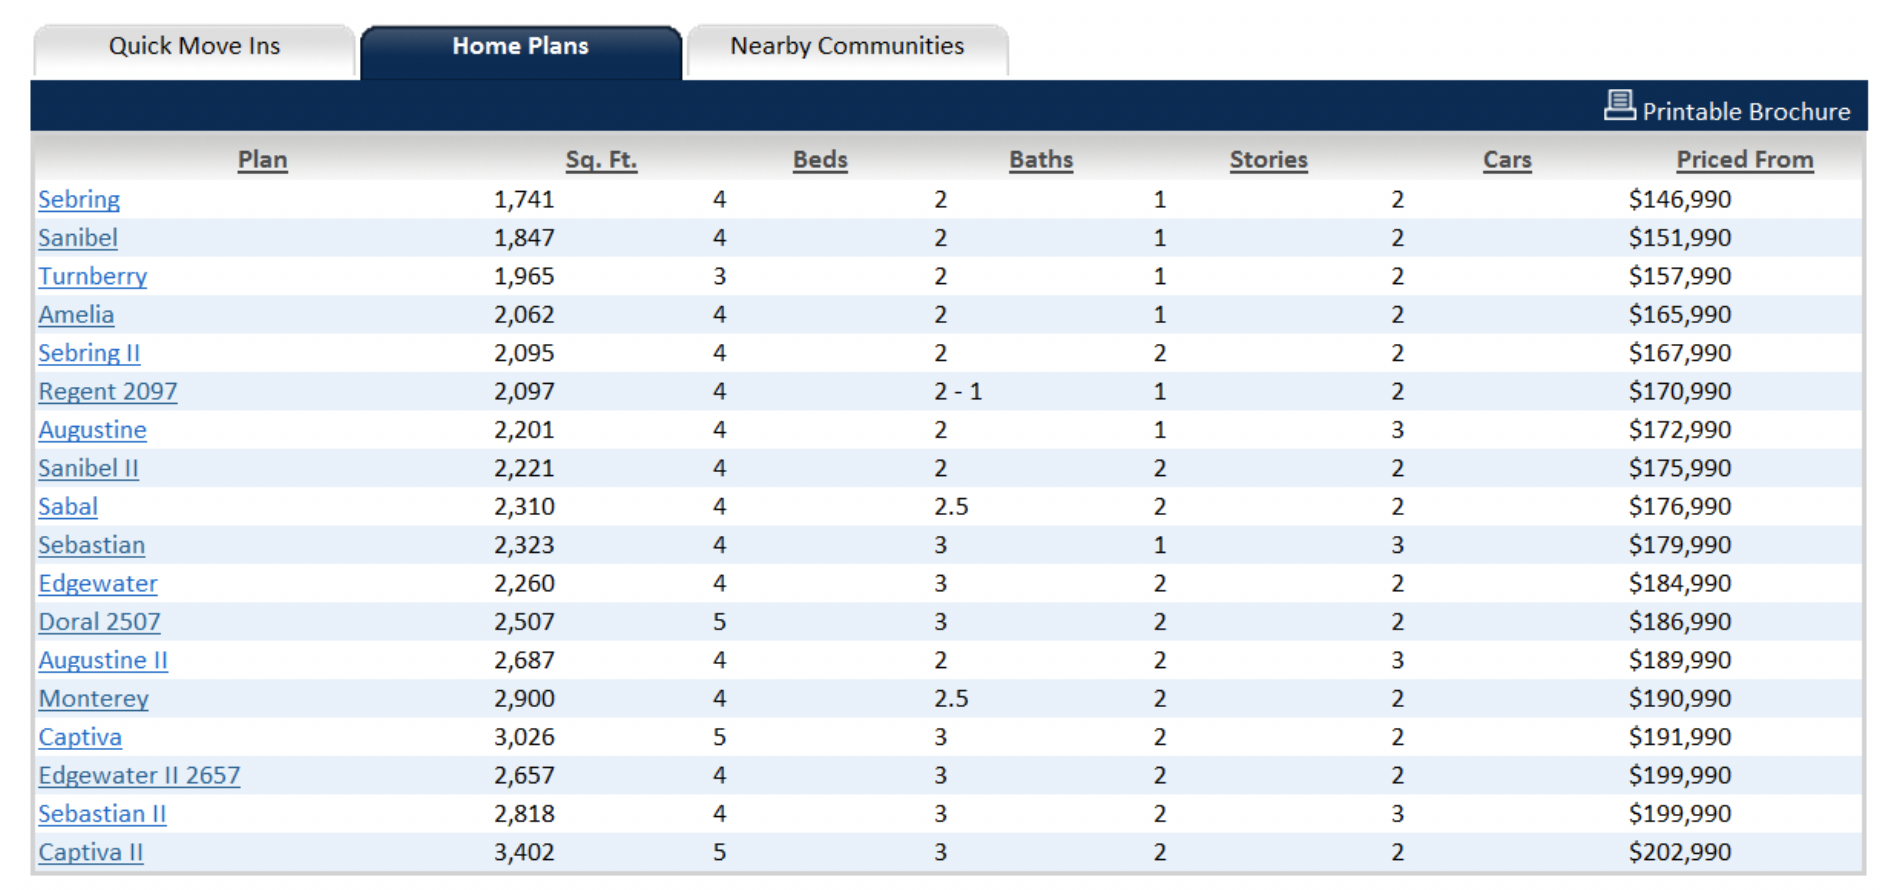Click the $189,990 price for Augustine II

pyautogui.click(x=1680, y=660)
